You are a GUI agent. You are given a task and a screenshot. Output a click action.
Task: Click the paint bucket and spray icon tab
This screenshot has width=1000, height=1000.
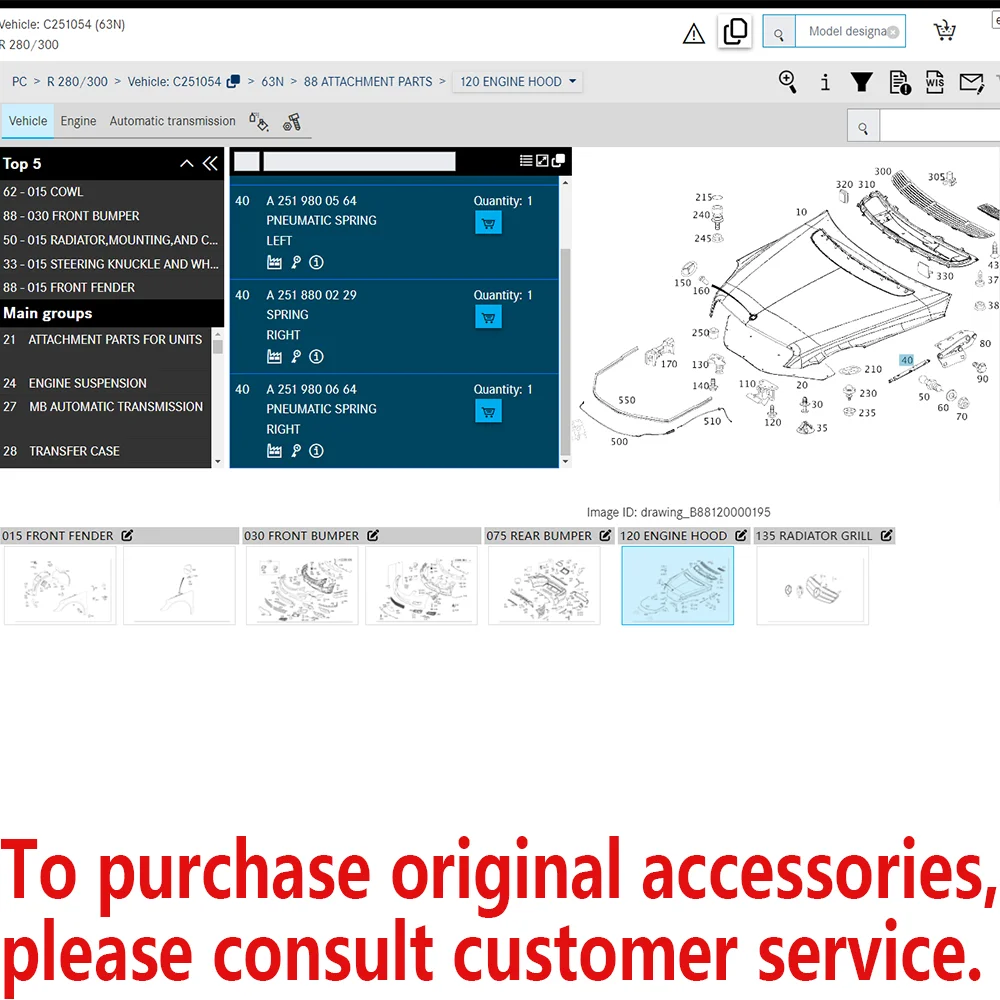point(258,121)
